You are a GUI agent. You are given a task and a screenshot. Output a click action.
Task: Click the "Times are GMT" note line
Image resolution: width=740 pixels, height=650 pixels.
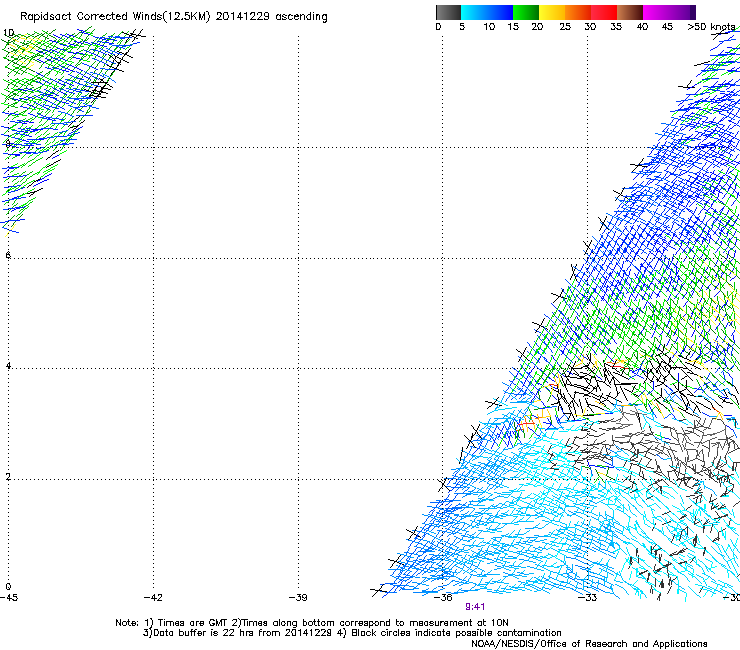[311, 623]
